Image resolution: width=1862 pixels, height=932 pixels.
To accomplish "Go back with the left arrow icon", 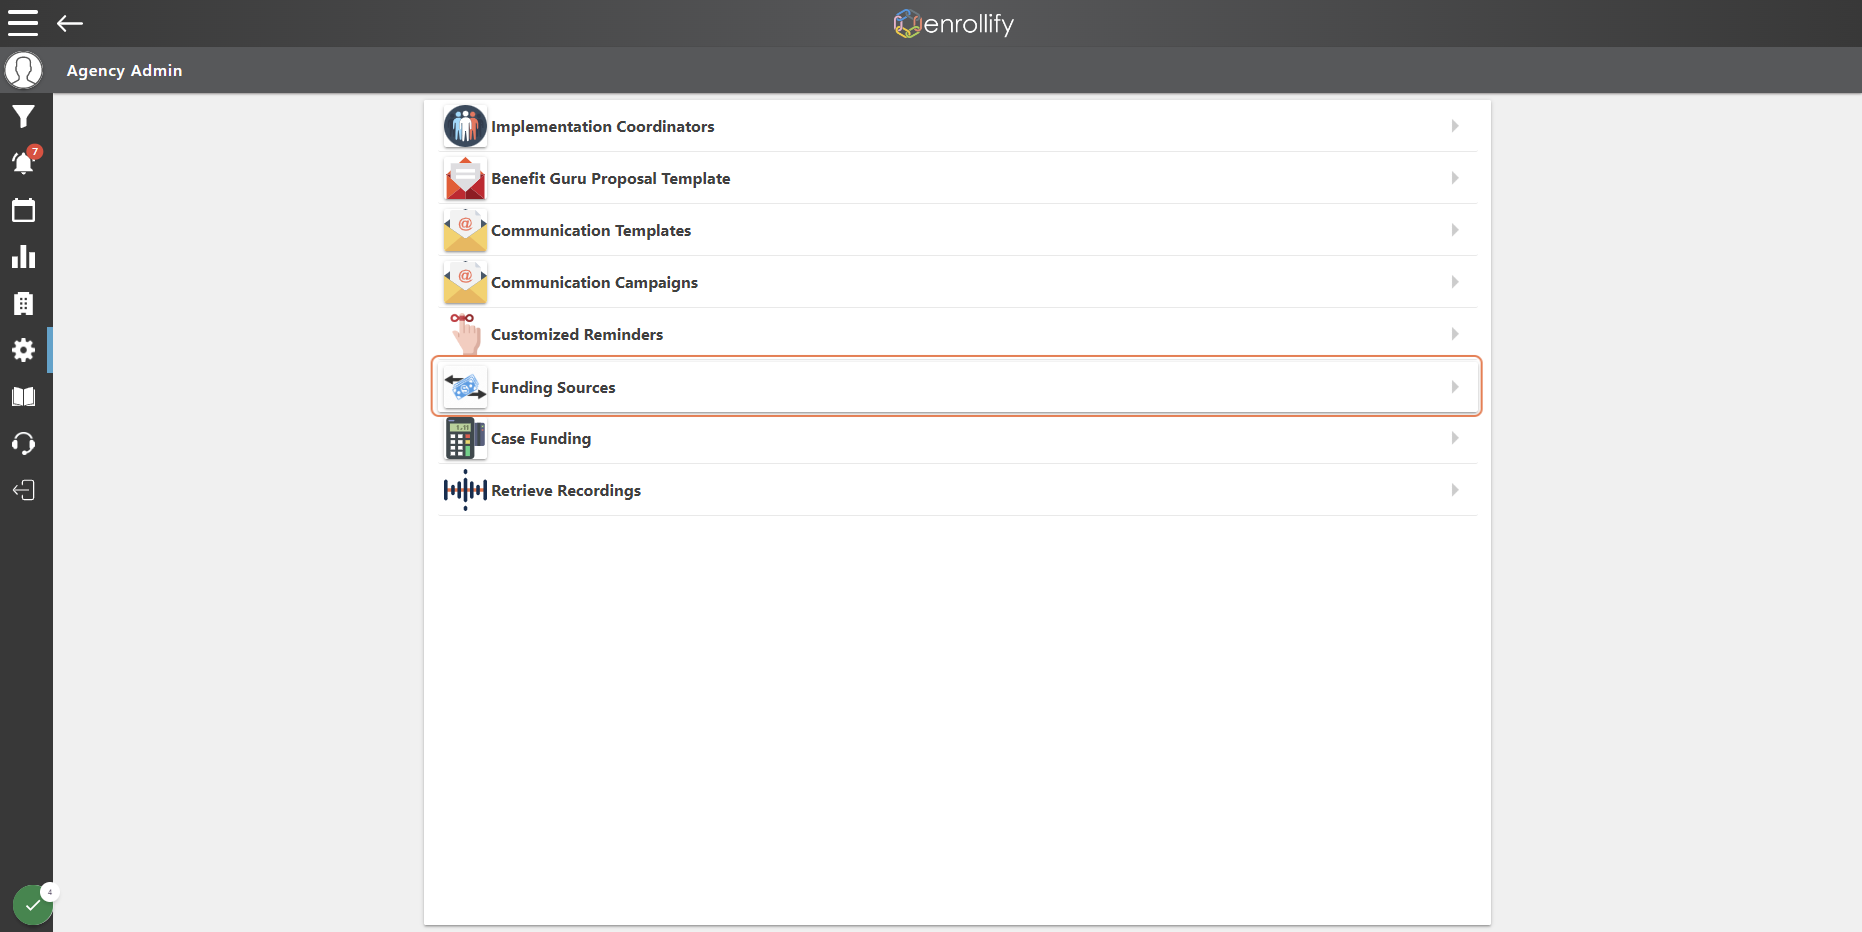I will coord(70,23).
